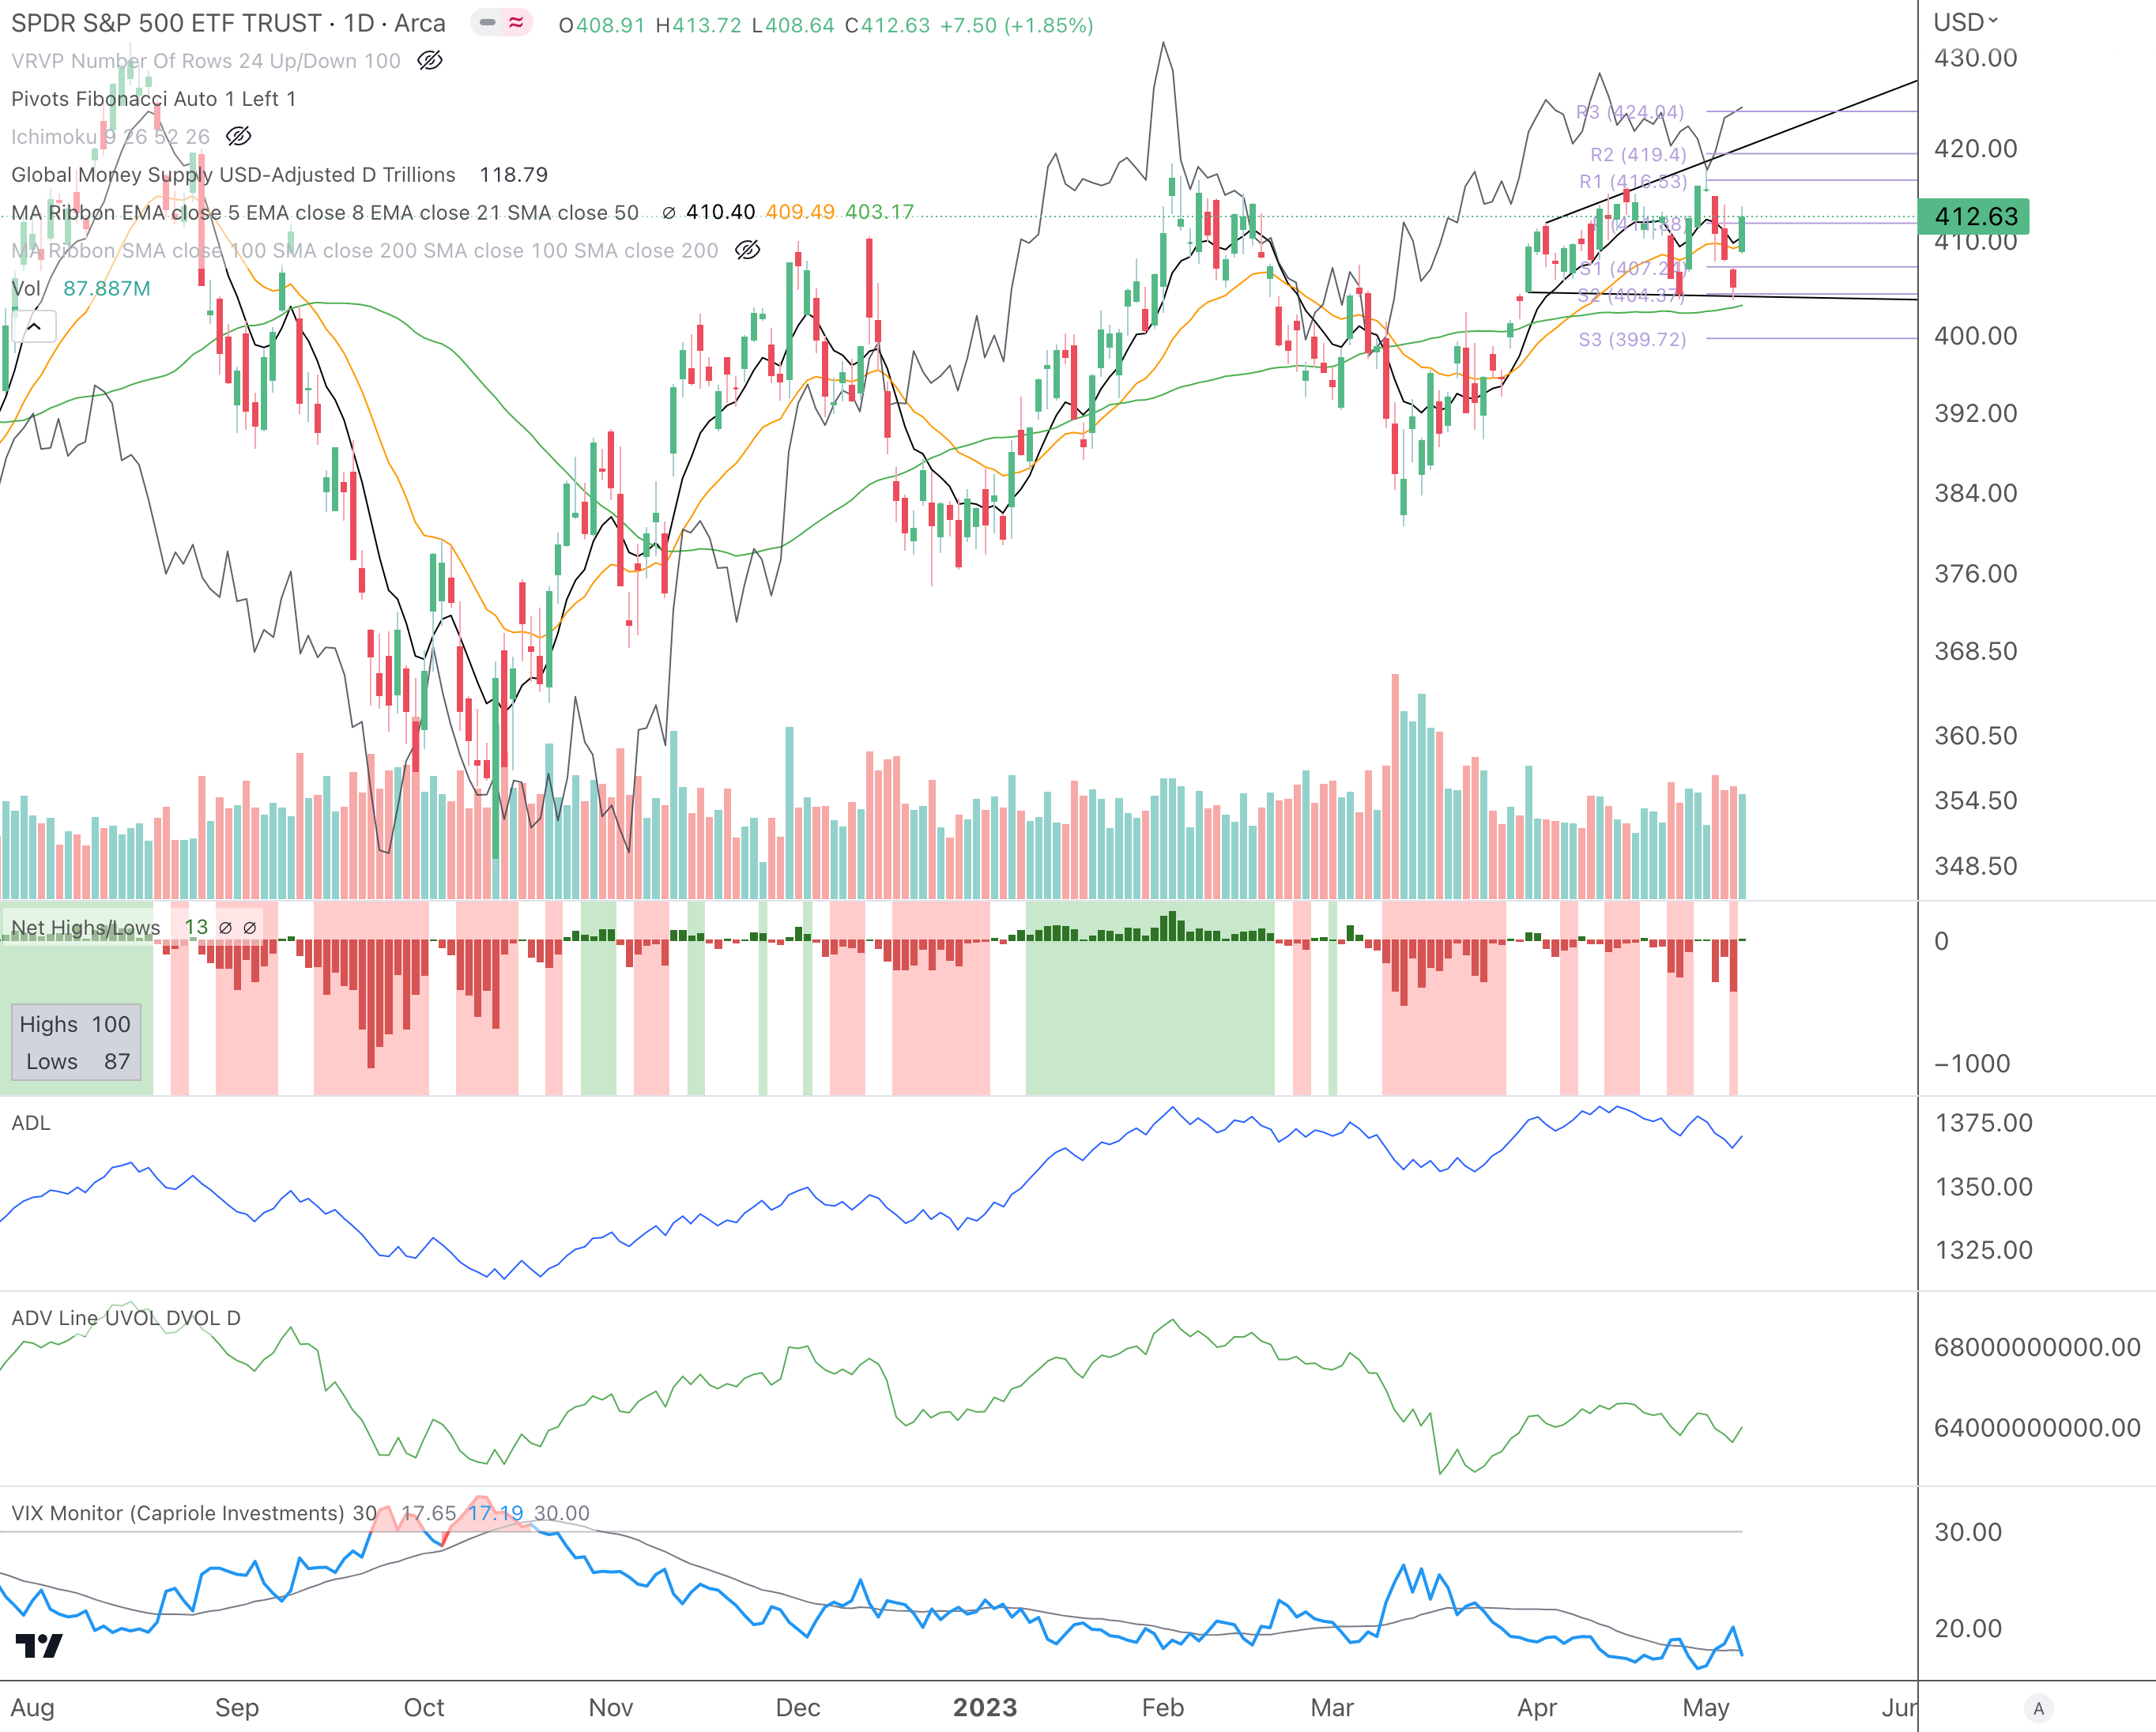Select the ADV Line UVOL DVOL D label
2156x1732 pixels.
(x=126, y=1318)
